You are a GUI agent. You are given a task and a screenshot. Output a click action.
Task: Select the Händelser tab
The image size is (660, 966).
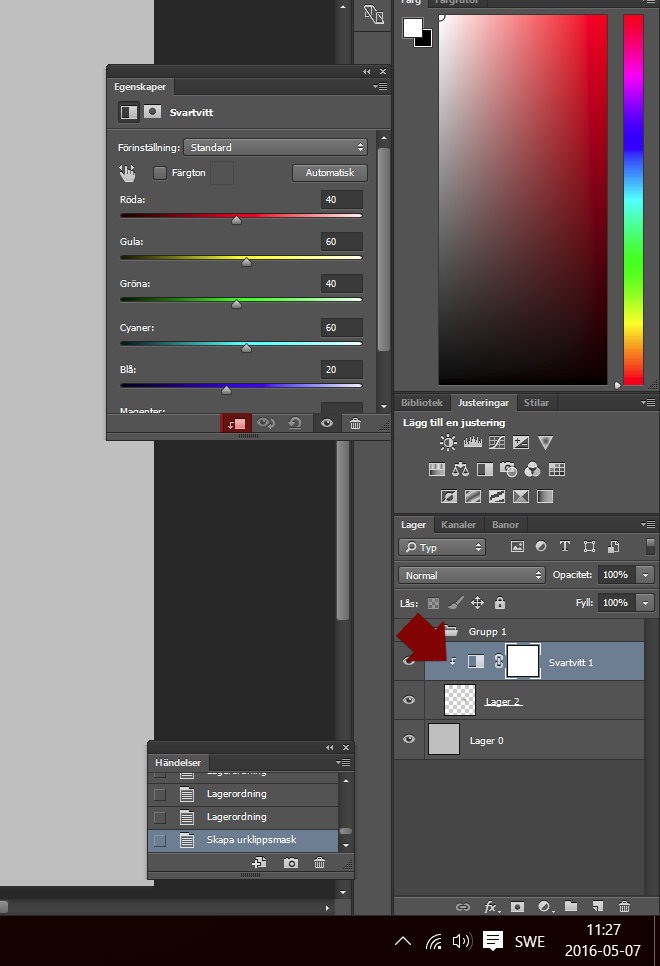[x=178, y=762]
